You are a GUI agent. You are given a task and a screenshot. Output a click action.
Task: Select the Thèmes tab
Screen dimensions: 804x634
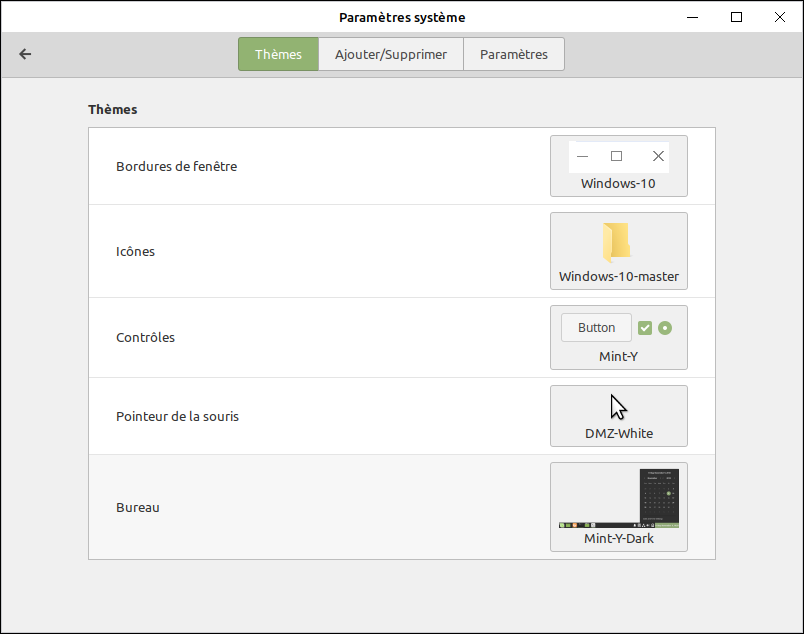click(x=278, y=54)
